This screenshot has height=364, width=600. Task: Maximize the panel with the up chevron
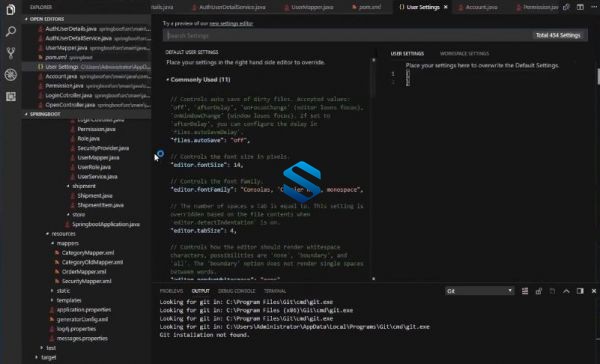(x=566, y=291)
